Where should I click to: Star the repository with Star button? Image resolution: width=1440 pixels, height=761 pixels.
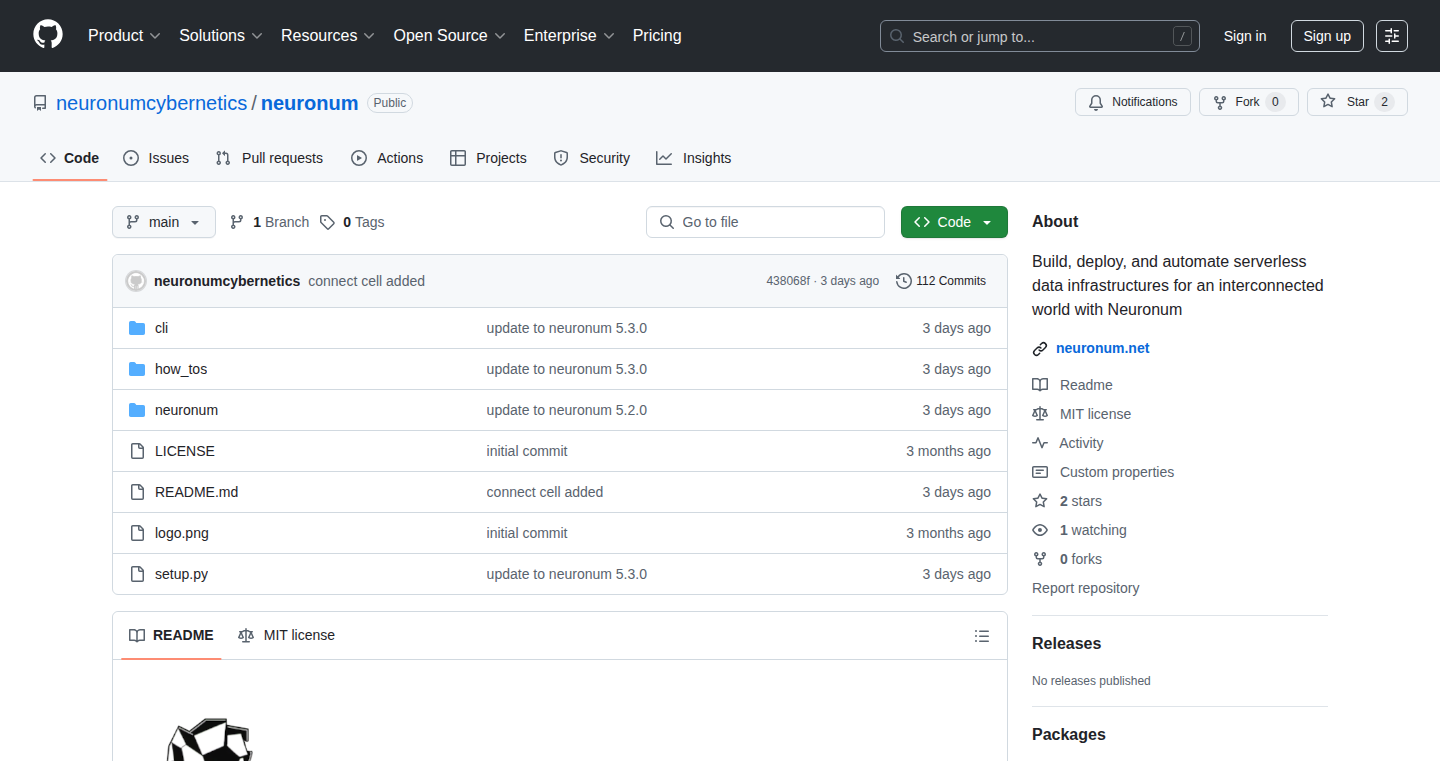1357,102
